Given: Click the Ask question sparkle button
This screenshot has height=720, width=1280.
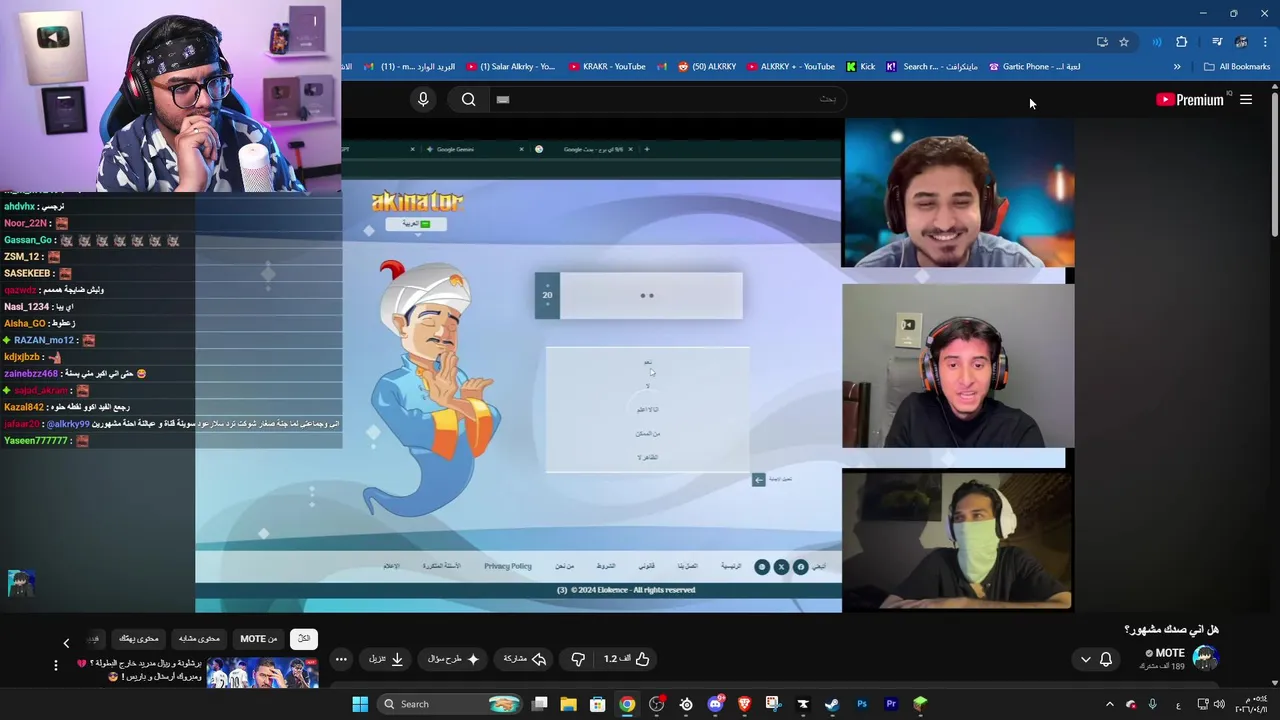Looking at the screenshot, I should [453, 659].
